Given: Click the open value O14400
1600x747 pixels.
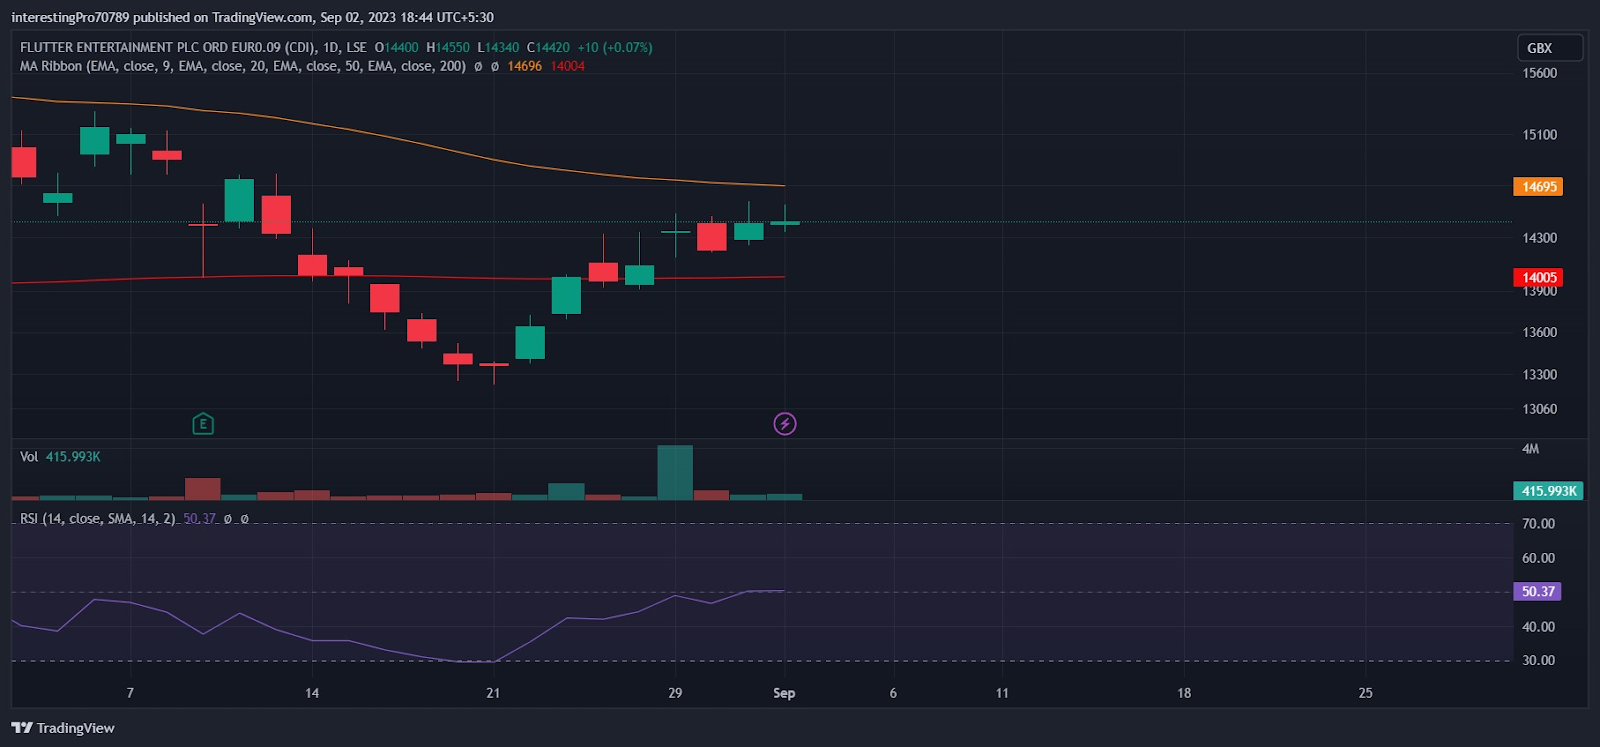Looking at the screenshot, I should (397, 47).
